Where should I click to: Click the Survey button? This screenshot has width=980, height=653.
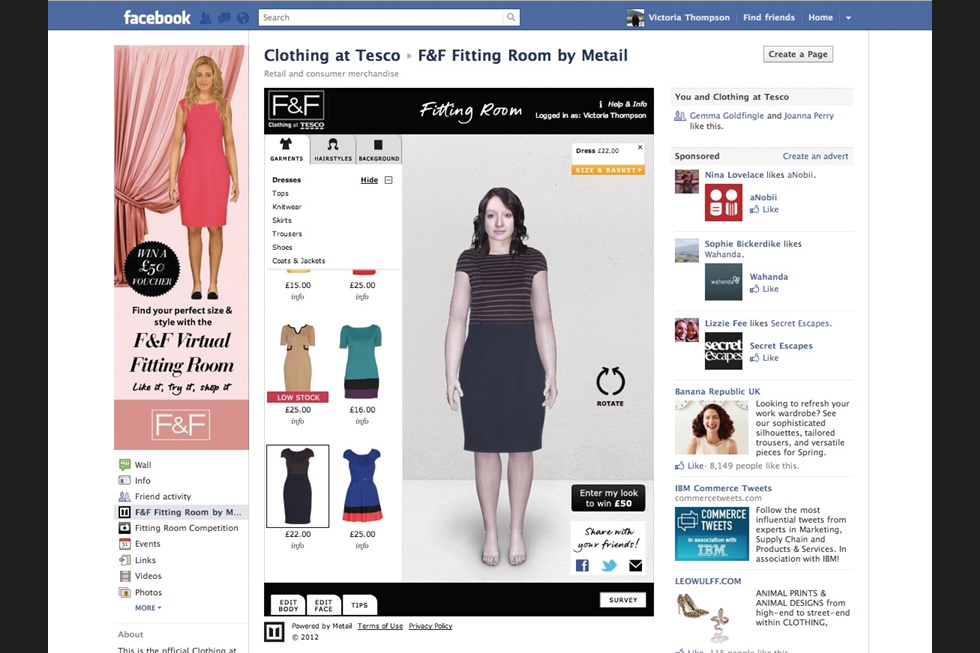[x=623, y=600]
